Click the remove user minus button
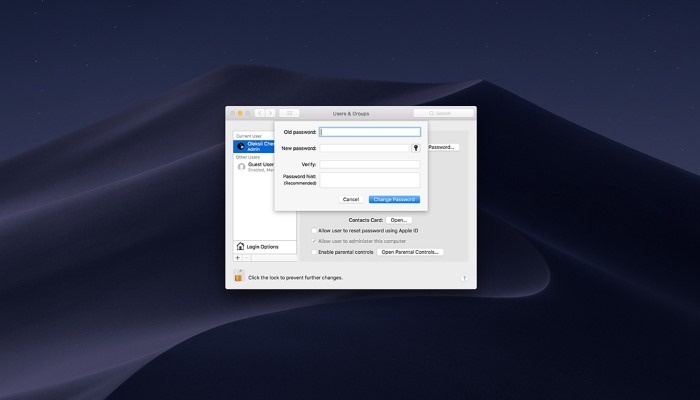This screenshot has width=700, height=400. 248,258
